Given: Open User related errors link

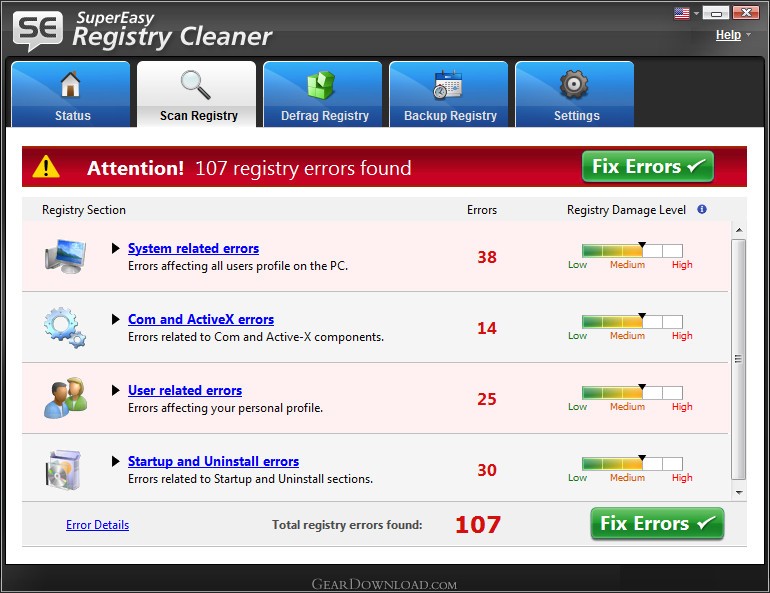Looking at the screenshot, I should [185, 390].
